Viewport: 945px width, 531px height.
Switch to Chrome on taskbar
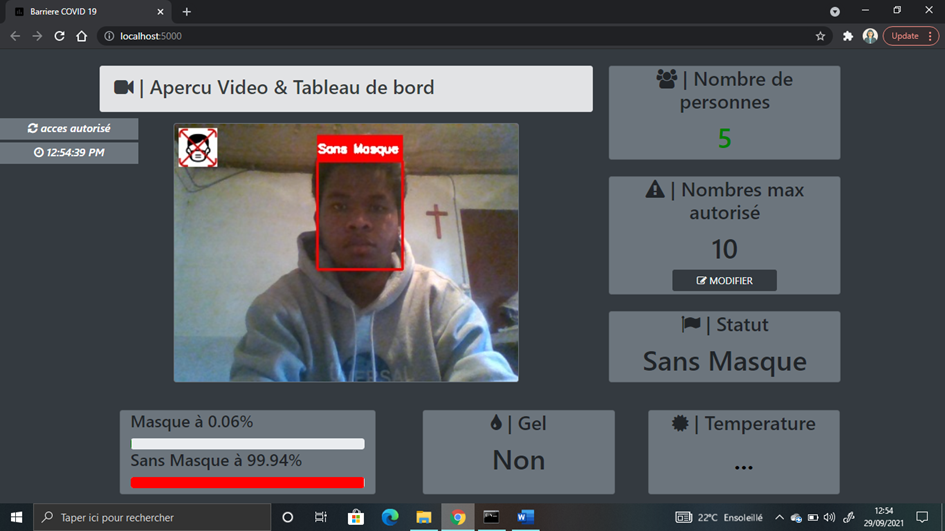[x=458, y=517]
